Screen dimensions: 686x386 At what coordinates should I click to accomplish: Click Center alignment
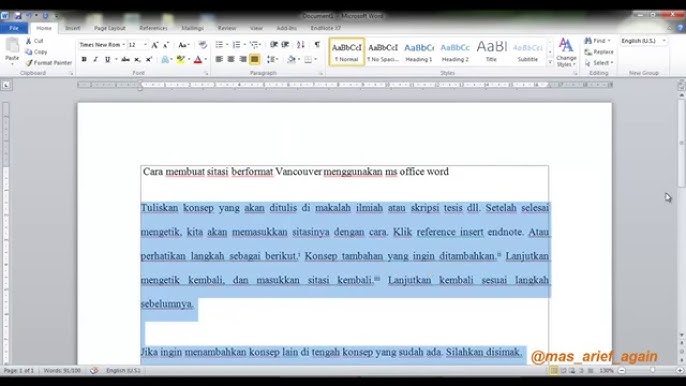pos(231,59)
